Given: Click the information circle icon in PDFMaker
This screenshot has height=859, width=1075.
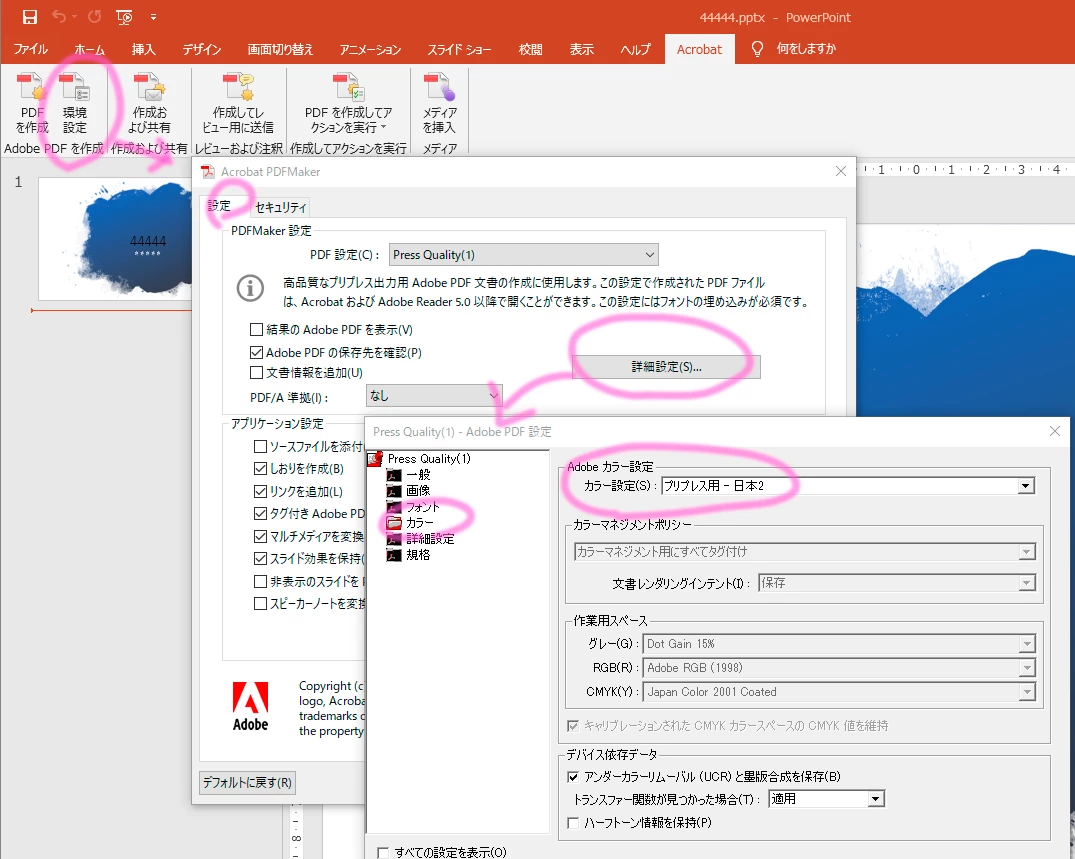Looking at the screenshot, I should tap(250, 288).
